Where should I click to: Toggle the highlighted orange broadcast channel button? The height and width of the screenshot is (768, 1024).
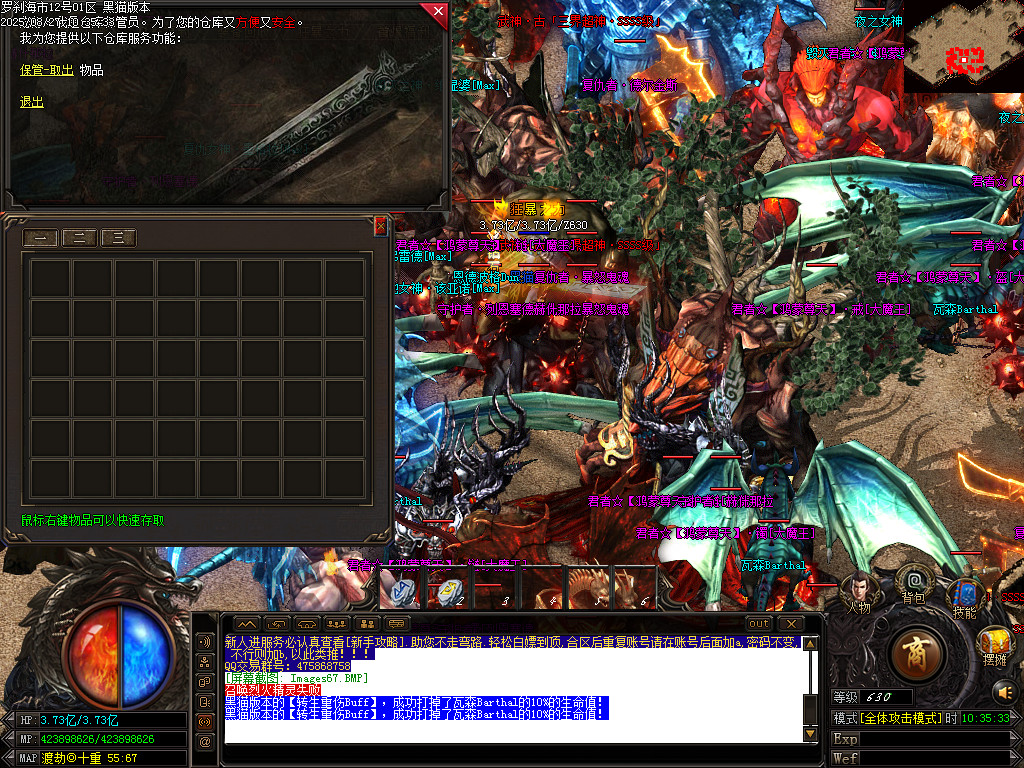[205, 721]
